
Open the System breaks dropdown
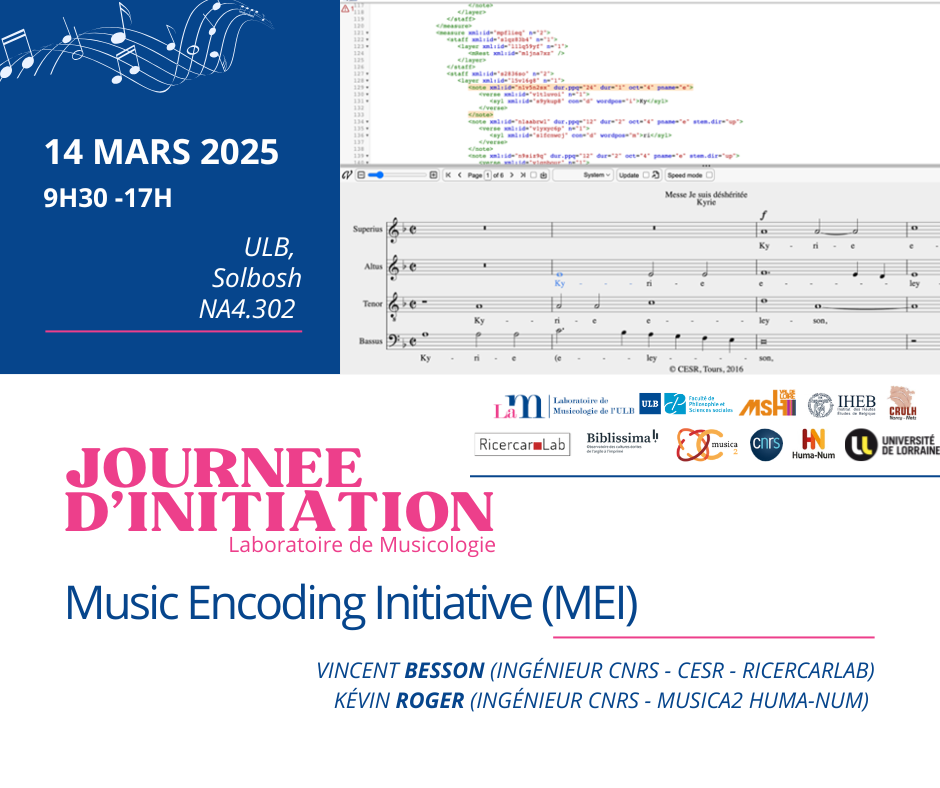[583, 175]
